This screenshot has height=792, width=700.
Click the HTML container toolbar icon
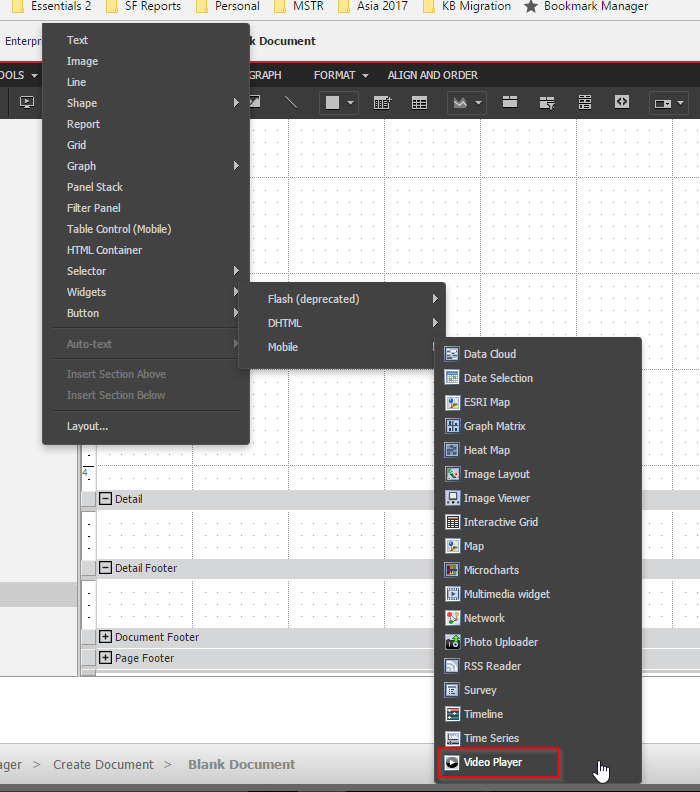pyautogui.click(x=622, y=102)
